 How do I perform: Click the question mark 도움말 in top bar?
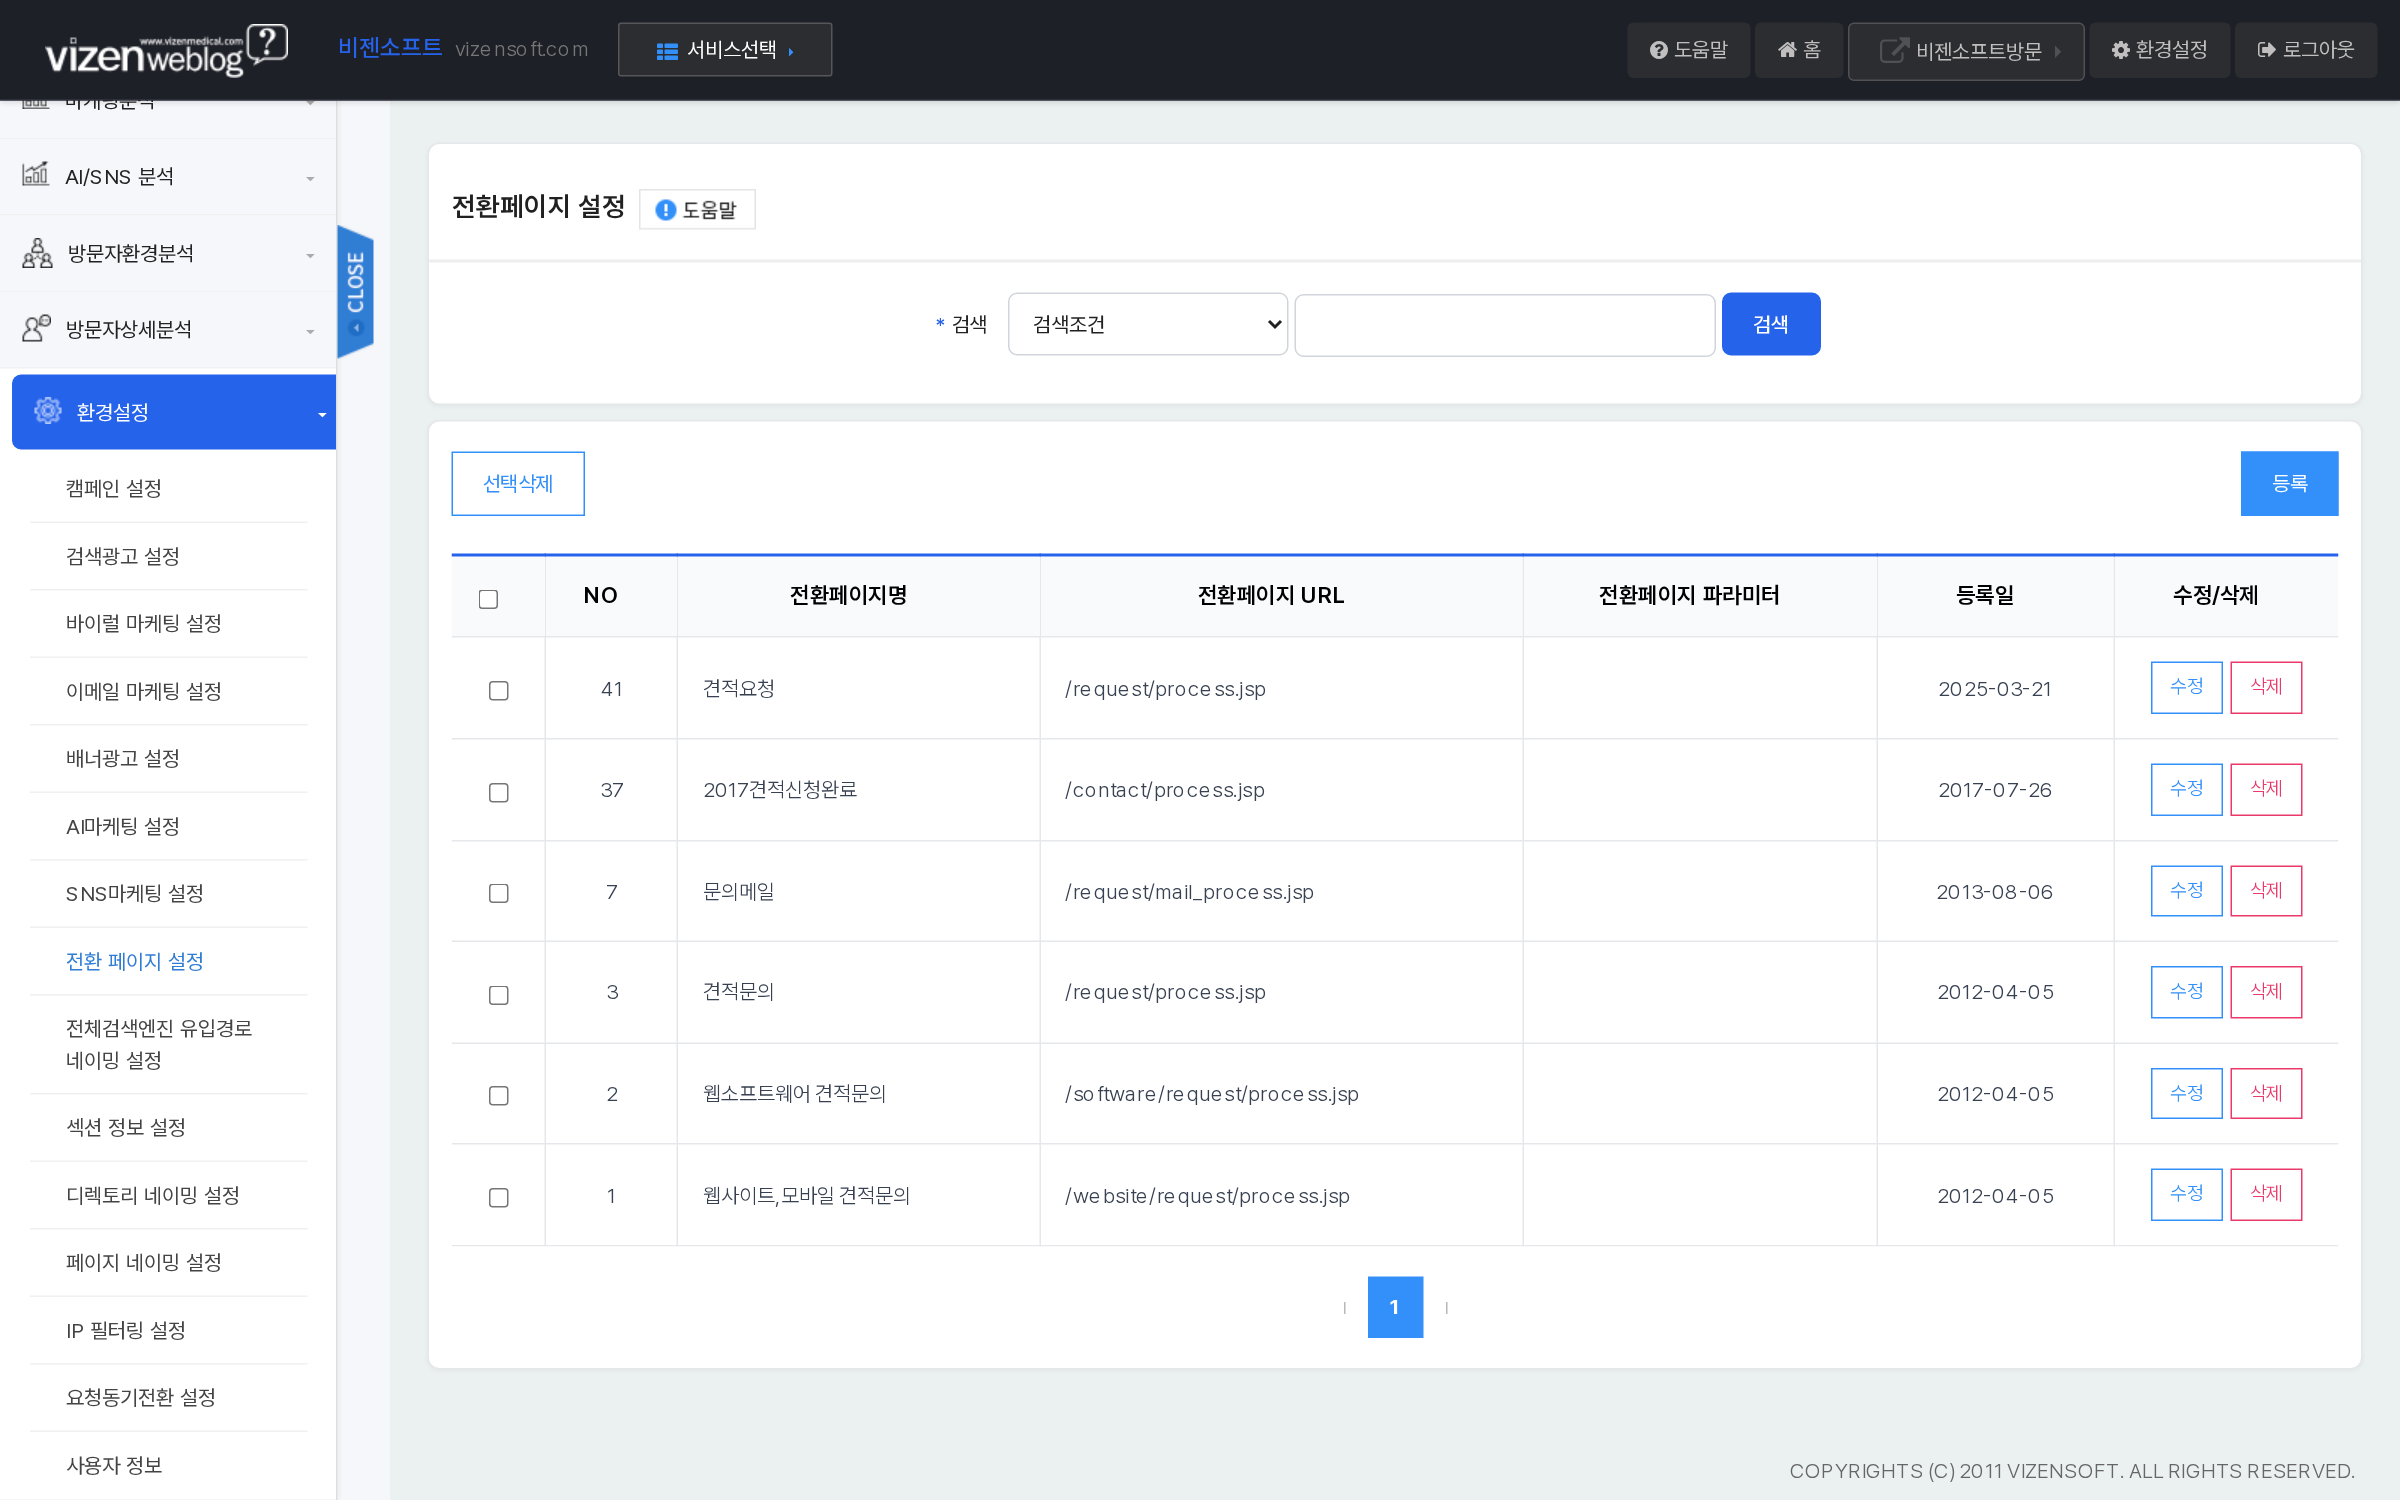click(x=1688, y=50)
